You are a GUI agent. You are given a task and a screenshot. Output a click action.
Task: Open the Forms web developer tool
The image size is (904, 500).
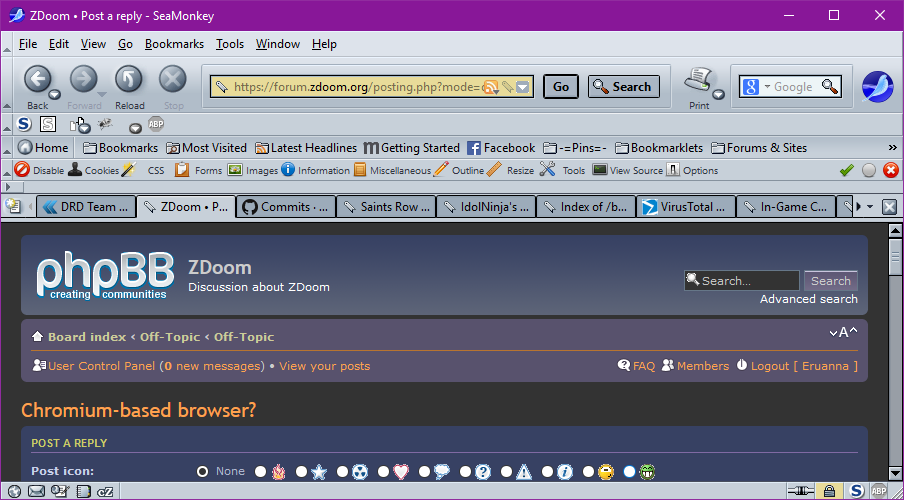(198, 170)
